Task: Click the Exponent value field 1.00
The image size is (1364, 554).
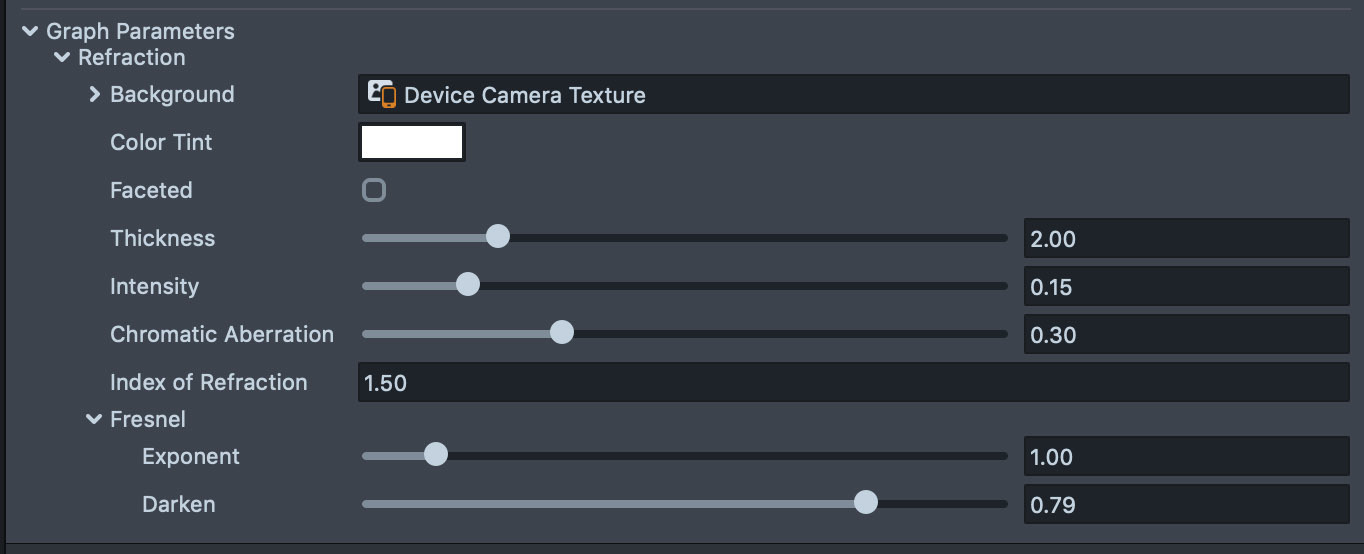Action: pos(1186,457)
